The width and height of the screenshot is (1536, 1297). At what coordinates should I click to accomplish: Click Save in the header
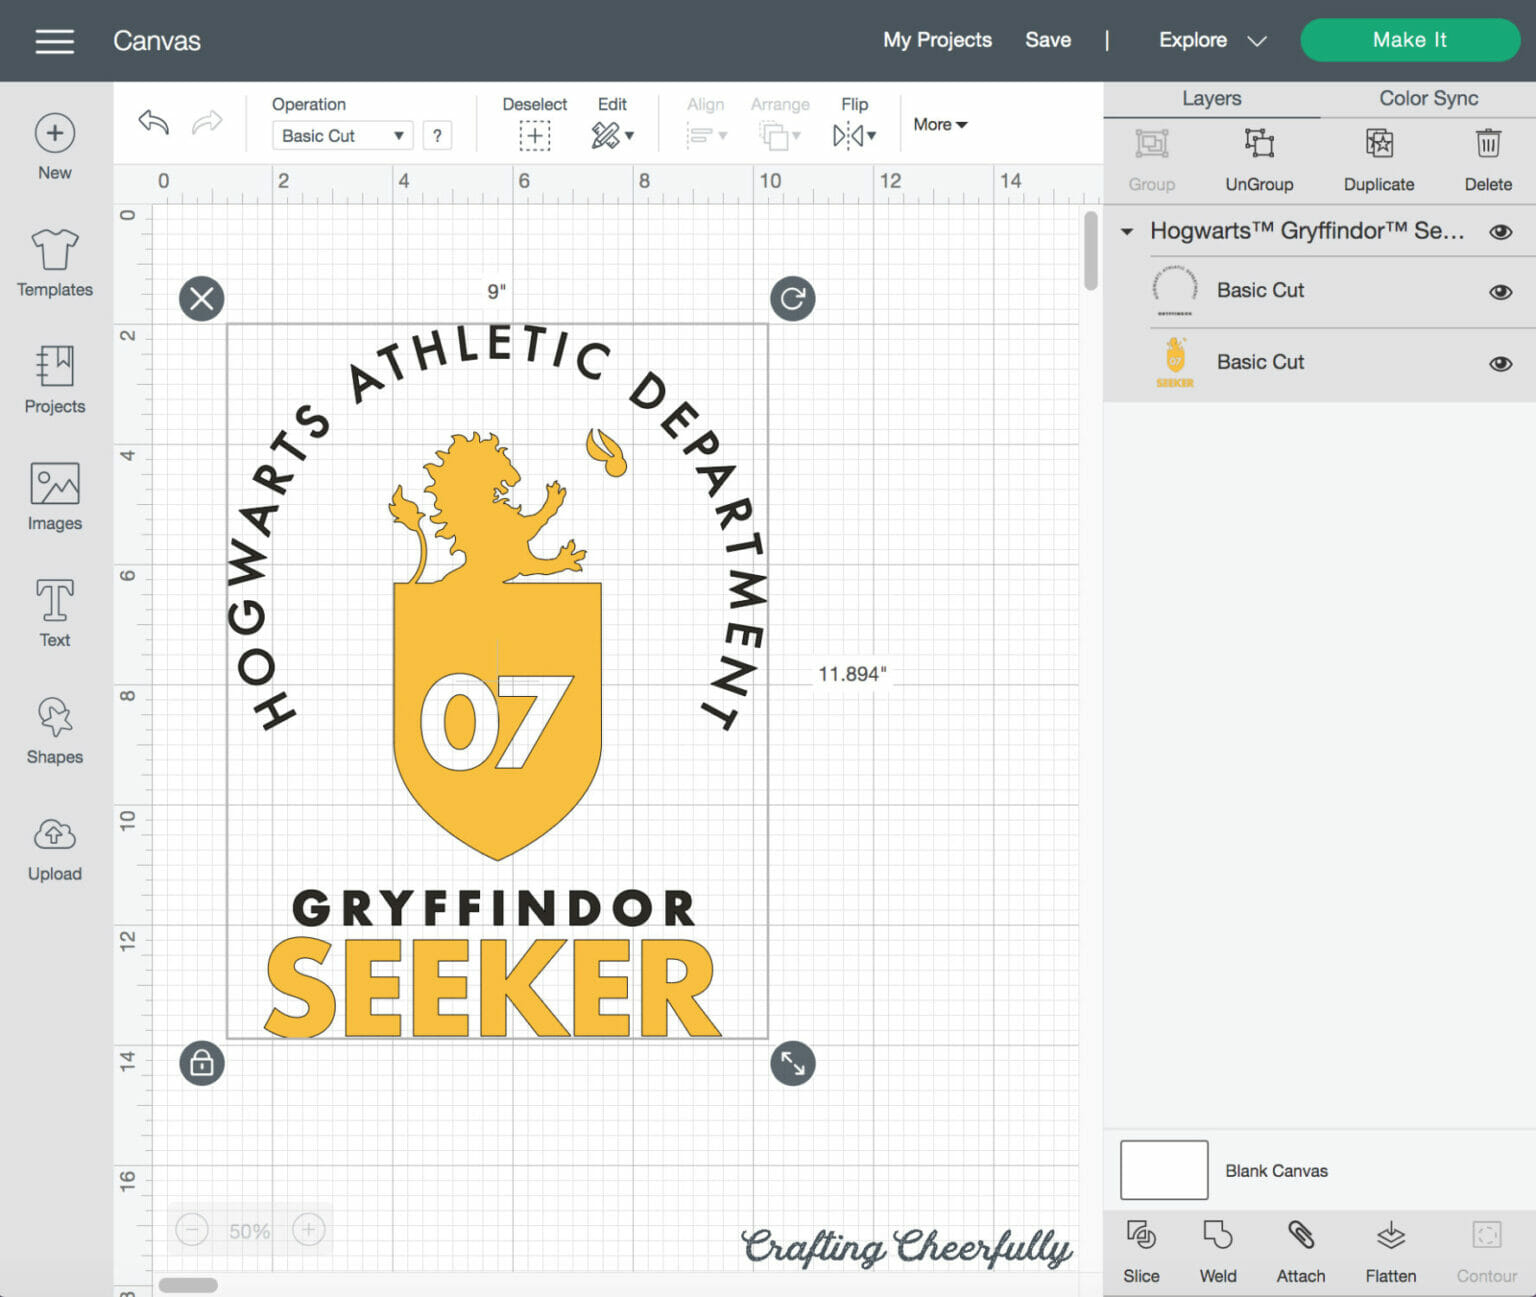(x=1047, y=40)
